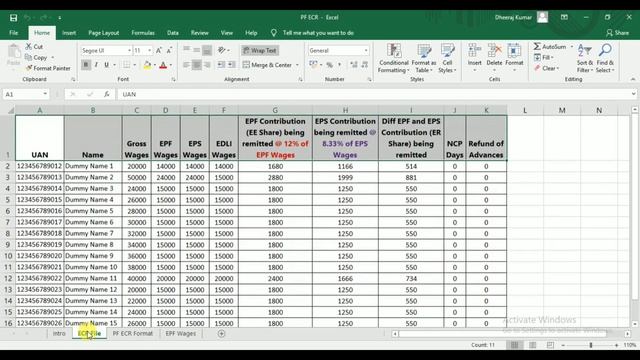Viewport: 640px width, 360px height.
Task: Click the orientation text angle icon
Action: coord(222,50)
